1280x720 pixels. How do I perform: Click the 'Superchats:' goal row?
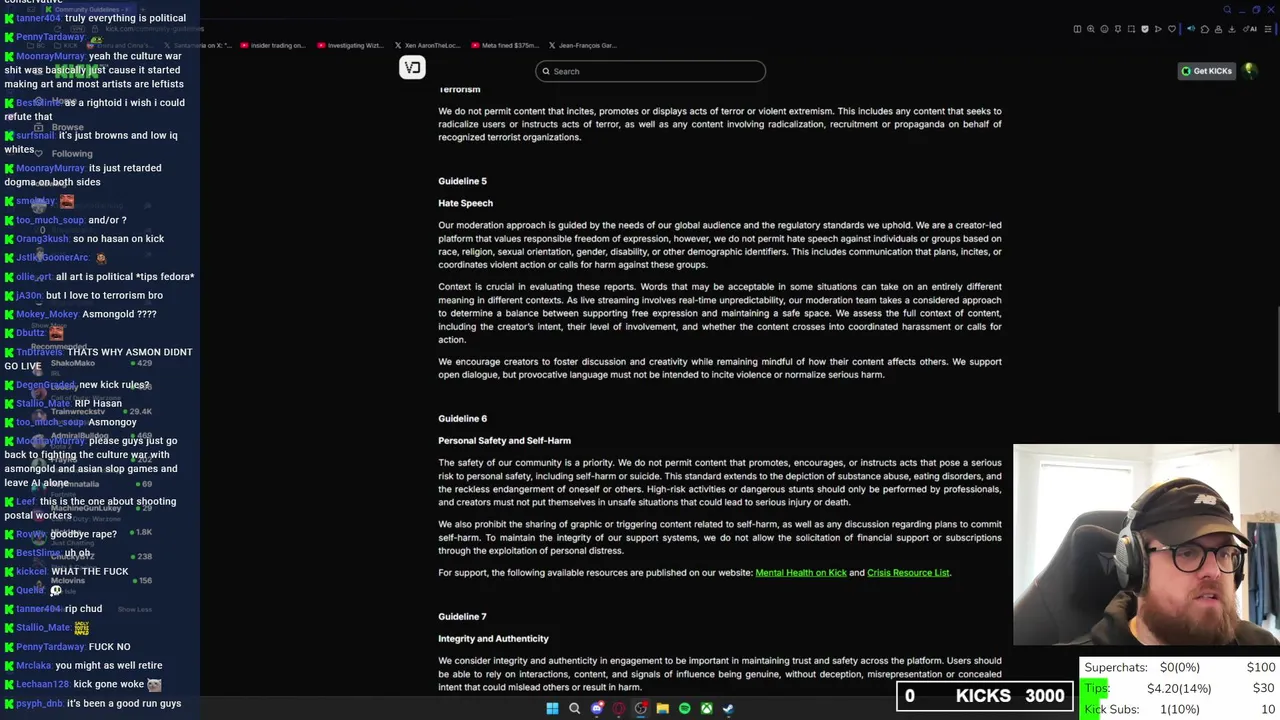pyautogui.click(x=1180, y=667)
